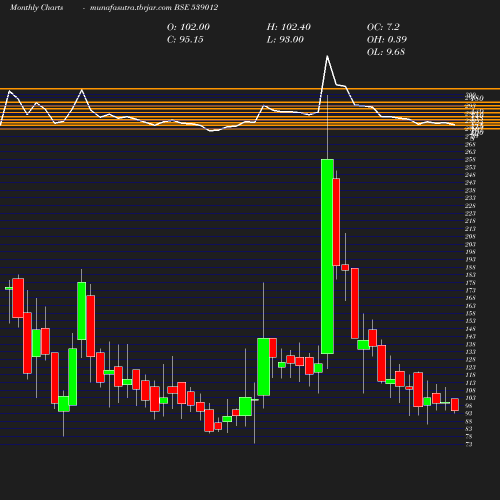Click the last red candlestick at the right end
This screenshot has width=500, height=500.
[x=455, y=404]
